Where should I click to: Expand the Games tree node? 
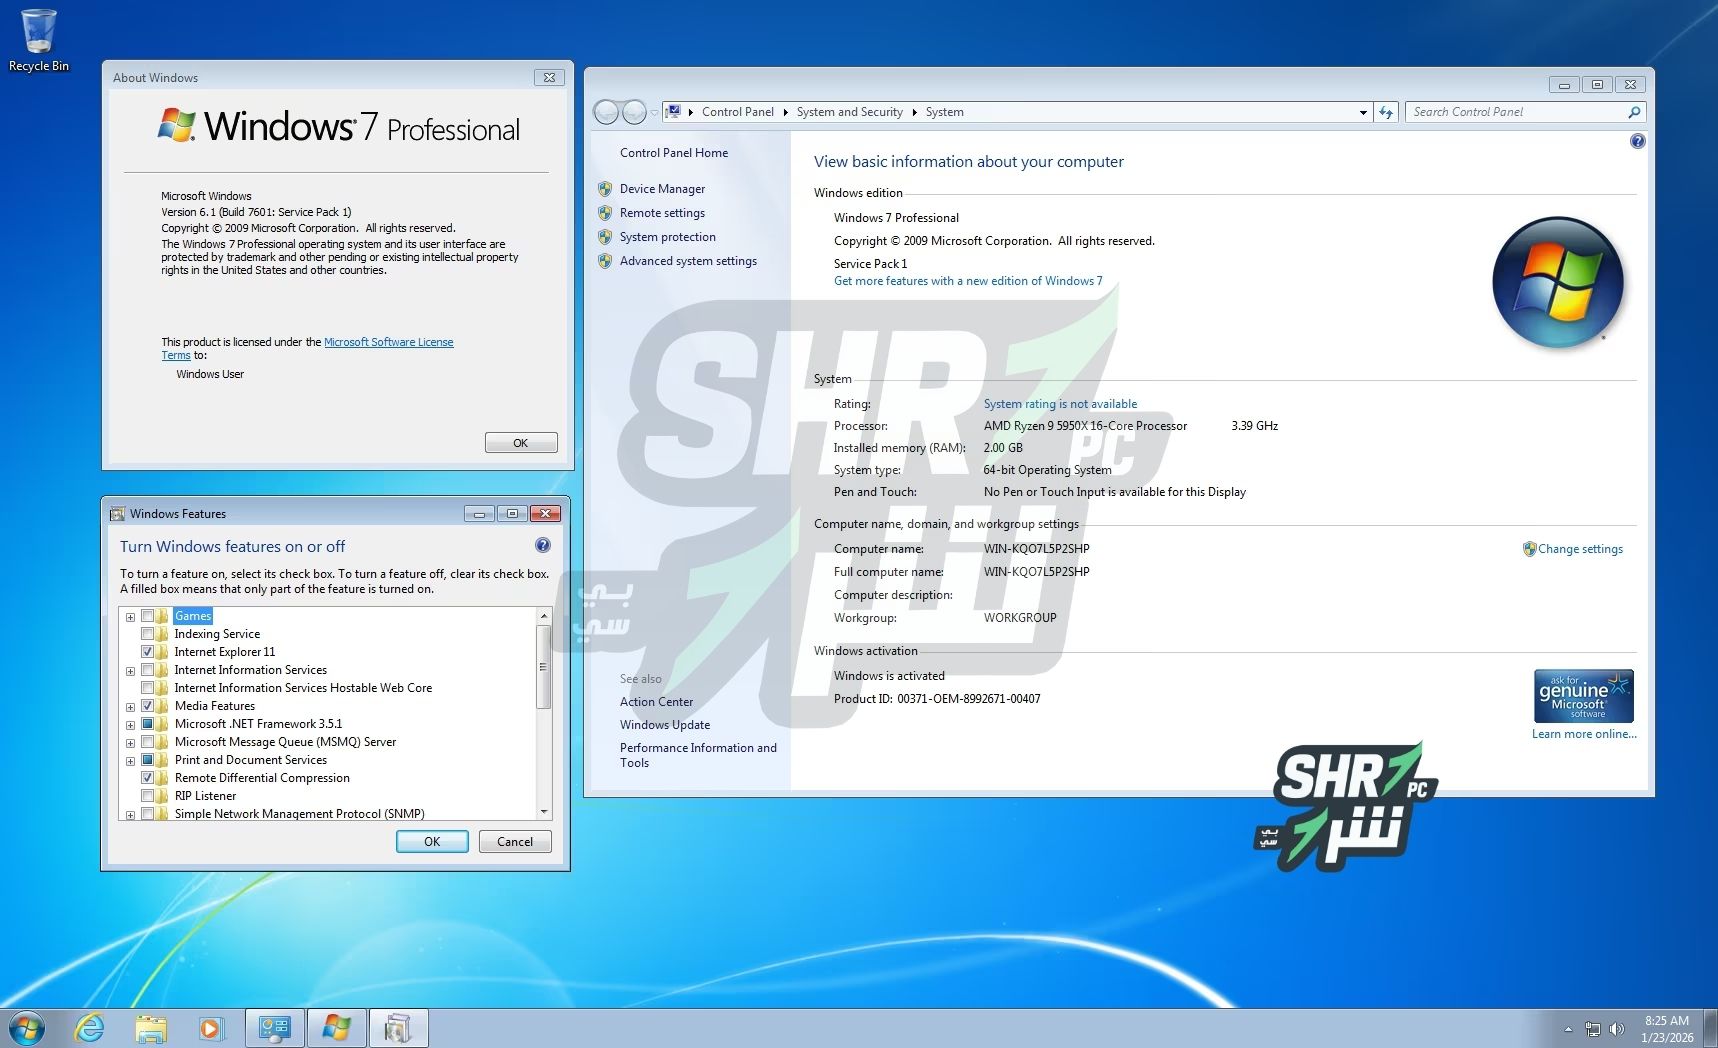click(x=130, y=617)
